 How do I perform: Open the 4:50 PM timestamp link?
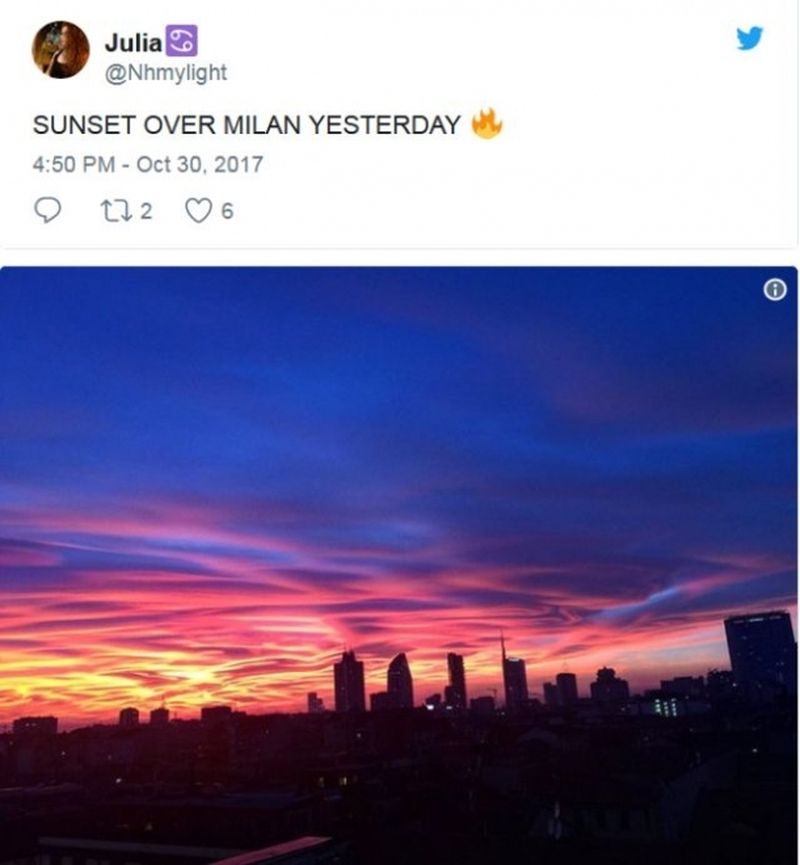click(73, 164)
